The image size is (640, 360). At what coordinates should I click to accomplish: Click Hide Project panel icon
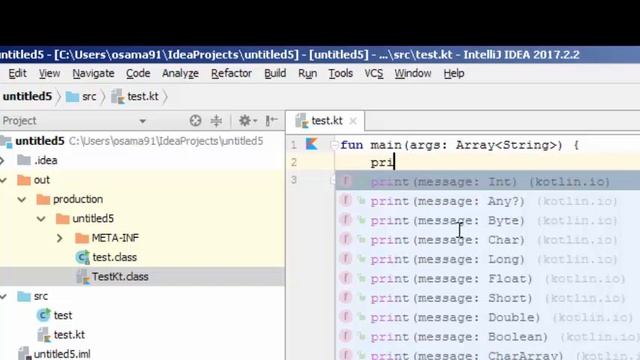pos(271,121)
